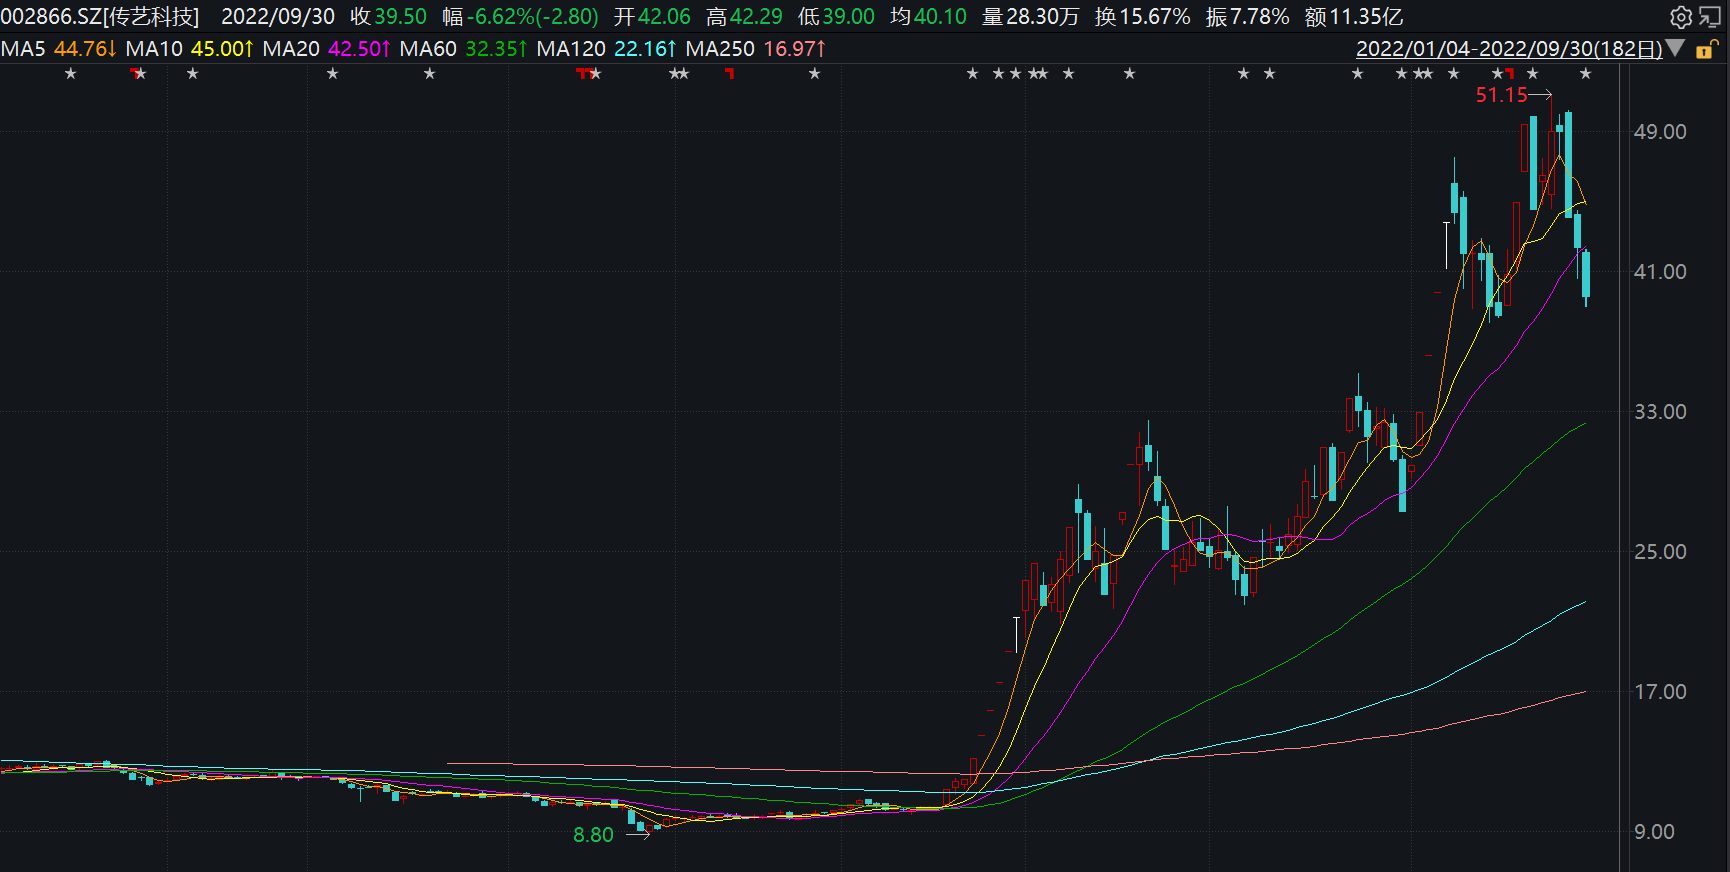Image resolution: width=1730 pixels, height=872 pixels.
Task: Click the 33.00 price axis label
Action: [1660, 412]
